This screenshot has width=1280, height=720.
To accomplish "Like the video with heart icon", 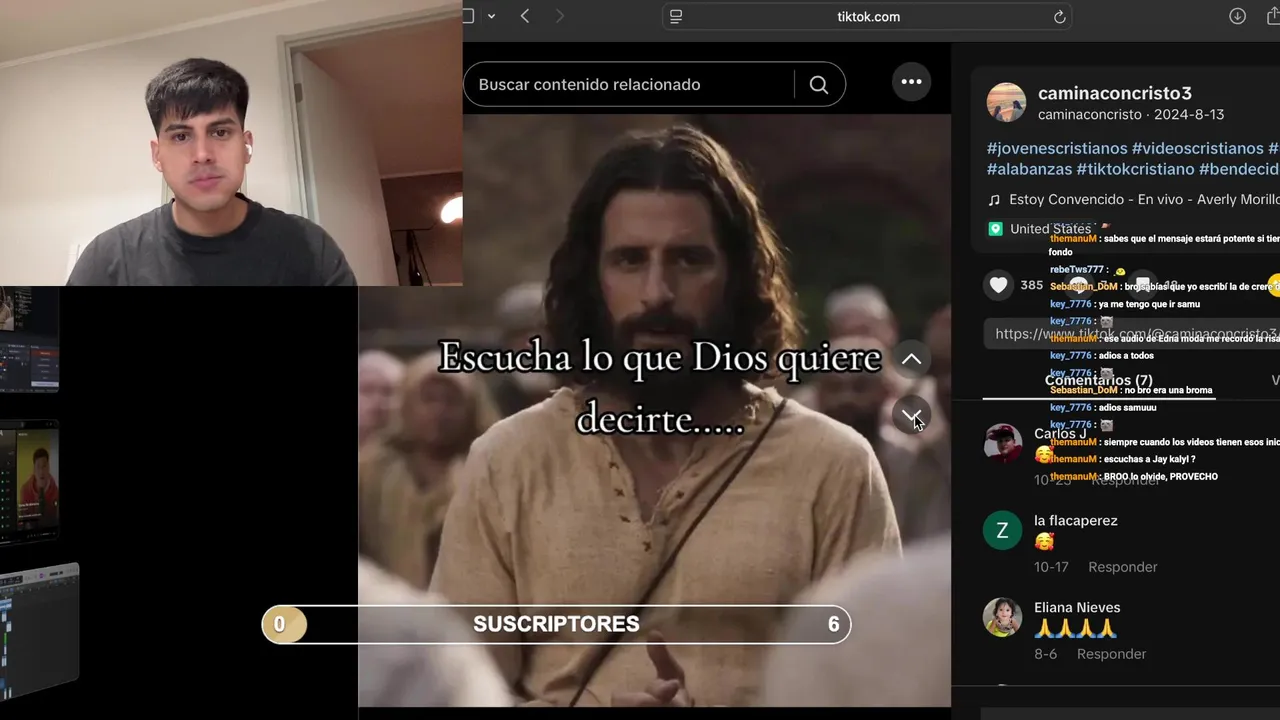I will point(998,285).
